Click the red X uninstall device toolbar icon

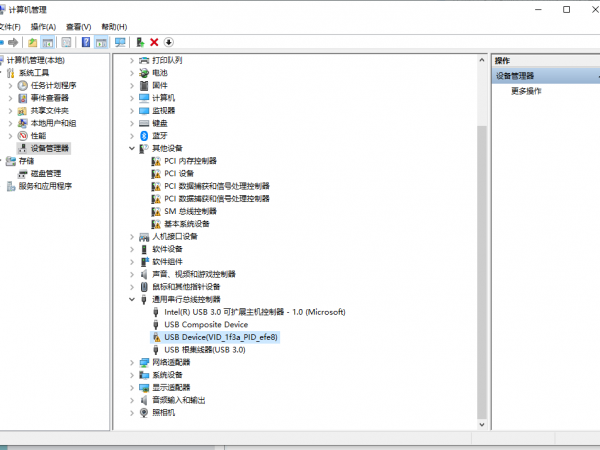coord(154,42)
